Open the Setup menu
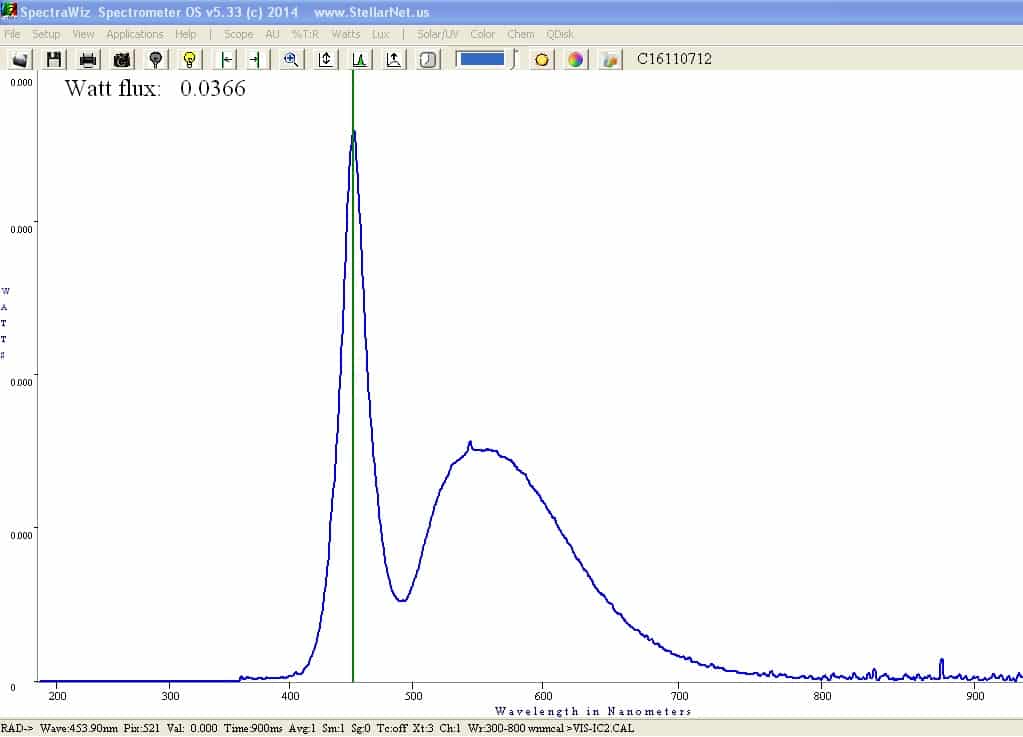Screen dimensions: 1023x737 tap(46, 34)
